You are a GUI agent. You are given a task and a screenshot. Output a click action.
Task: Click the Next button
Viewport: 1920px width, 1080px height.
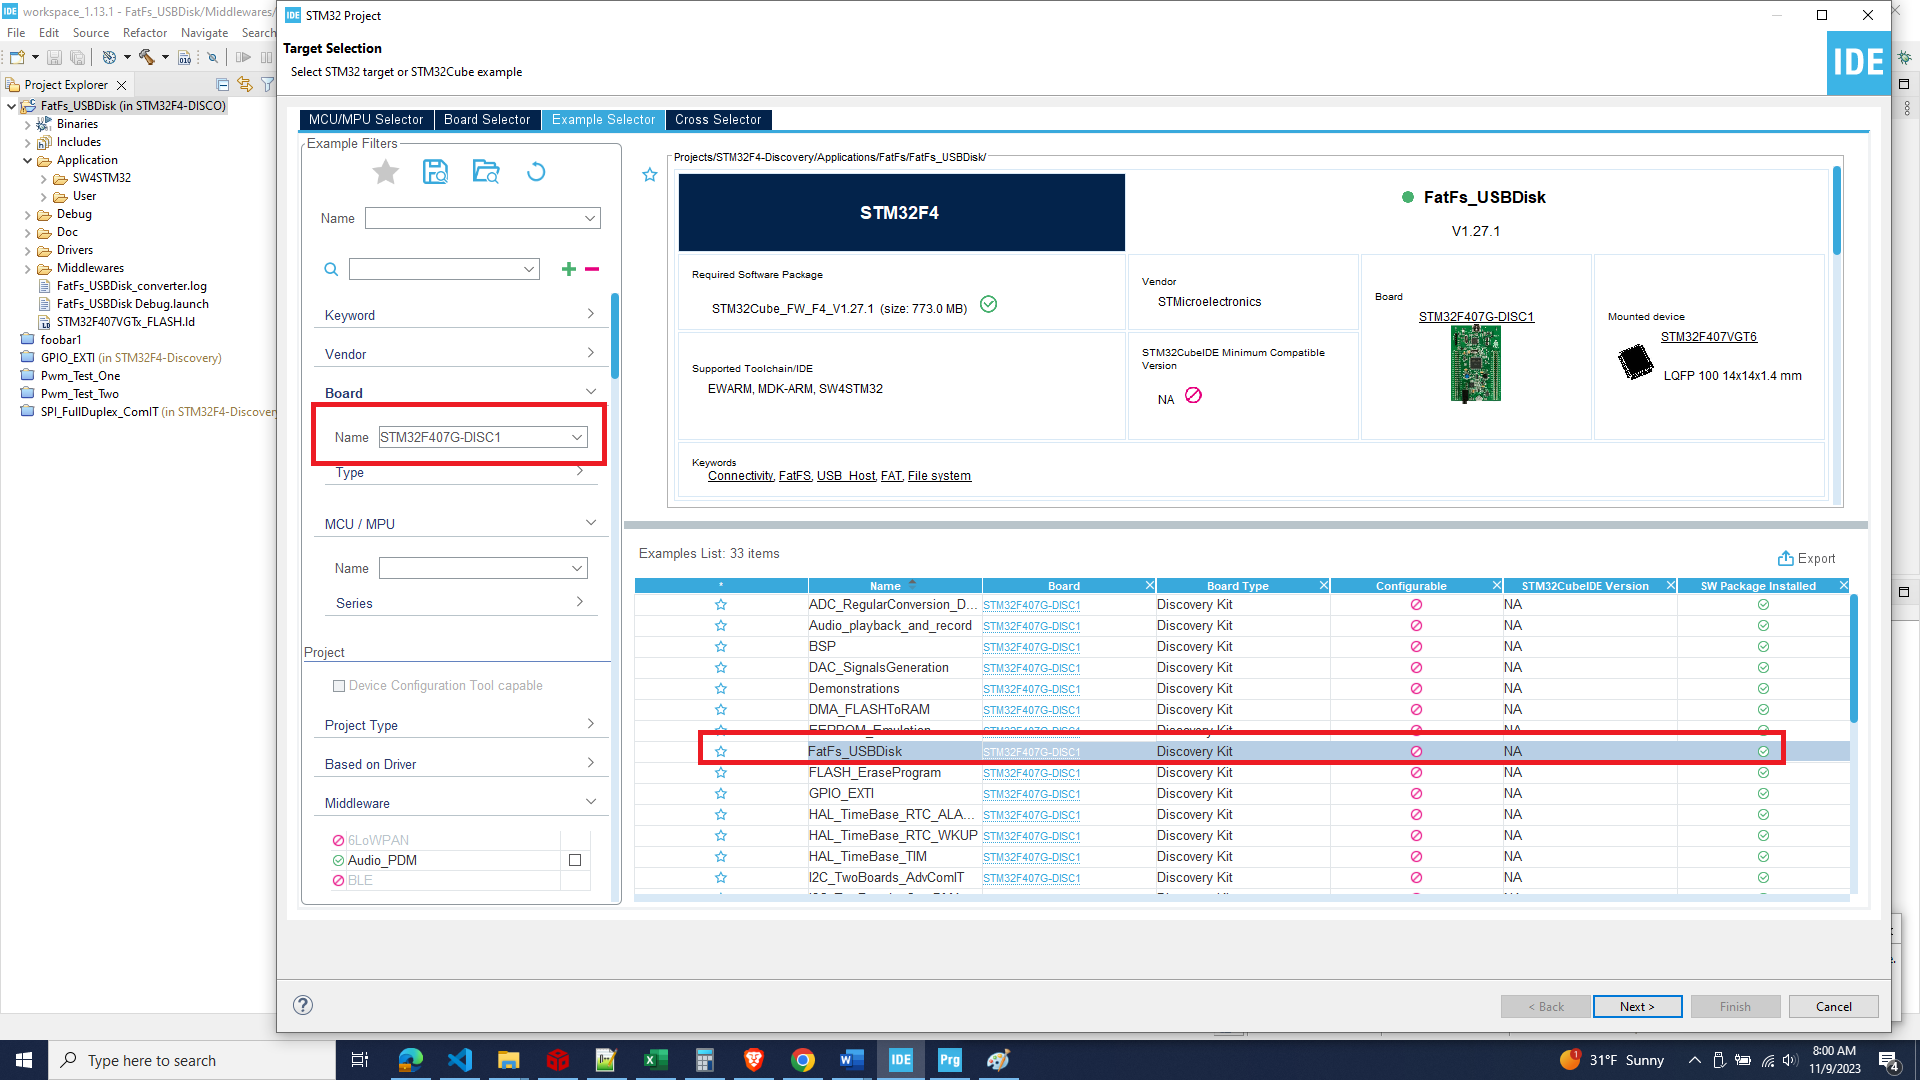1636,1006
